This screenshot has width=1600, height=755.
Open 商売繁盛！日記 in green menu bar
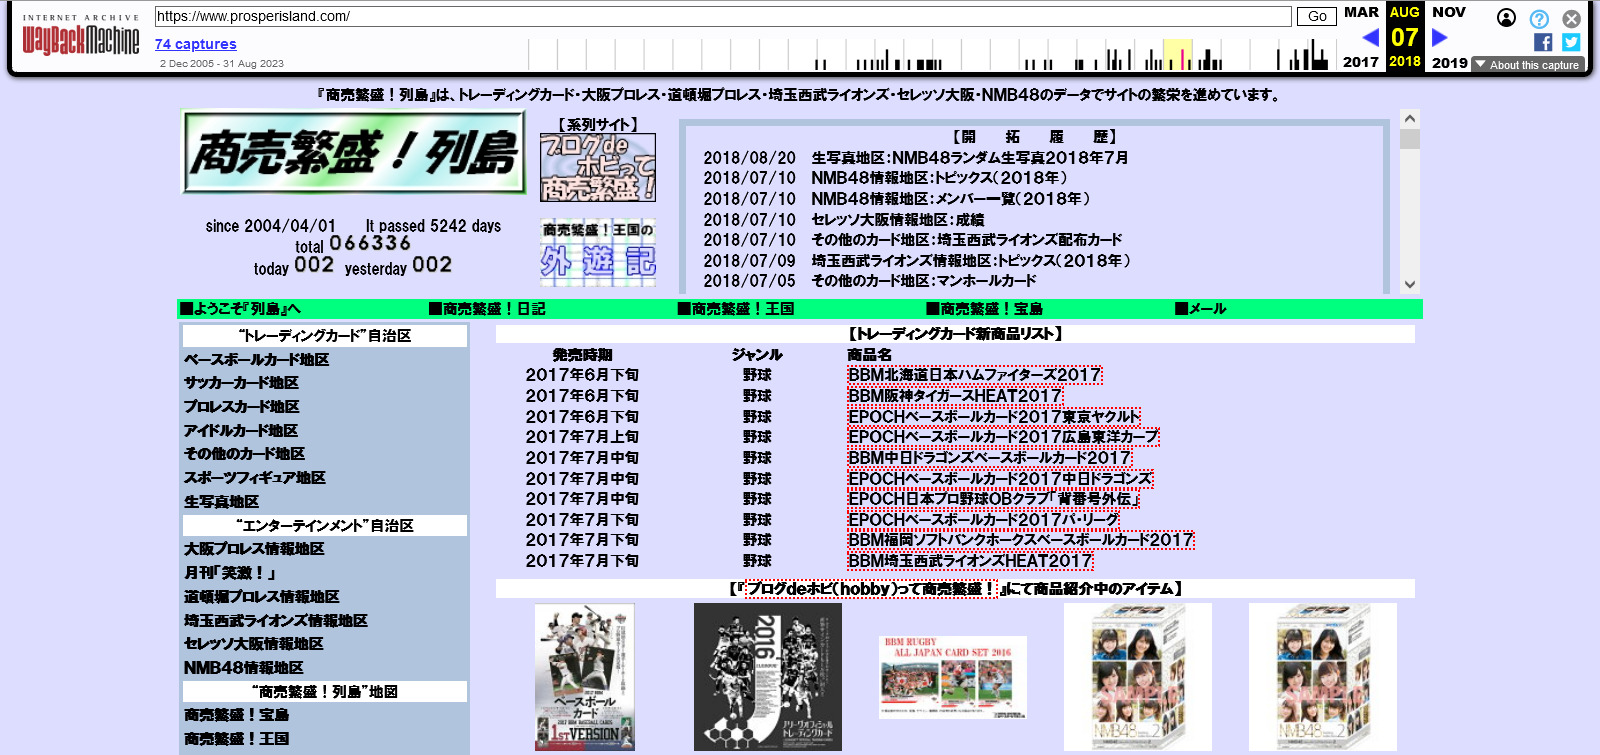pos(487,309)
